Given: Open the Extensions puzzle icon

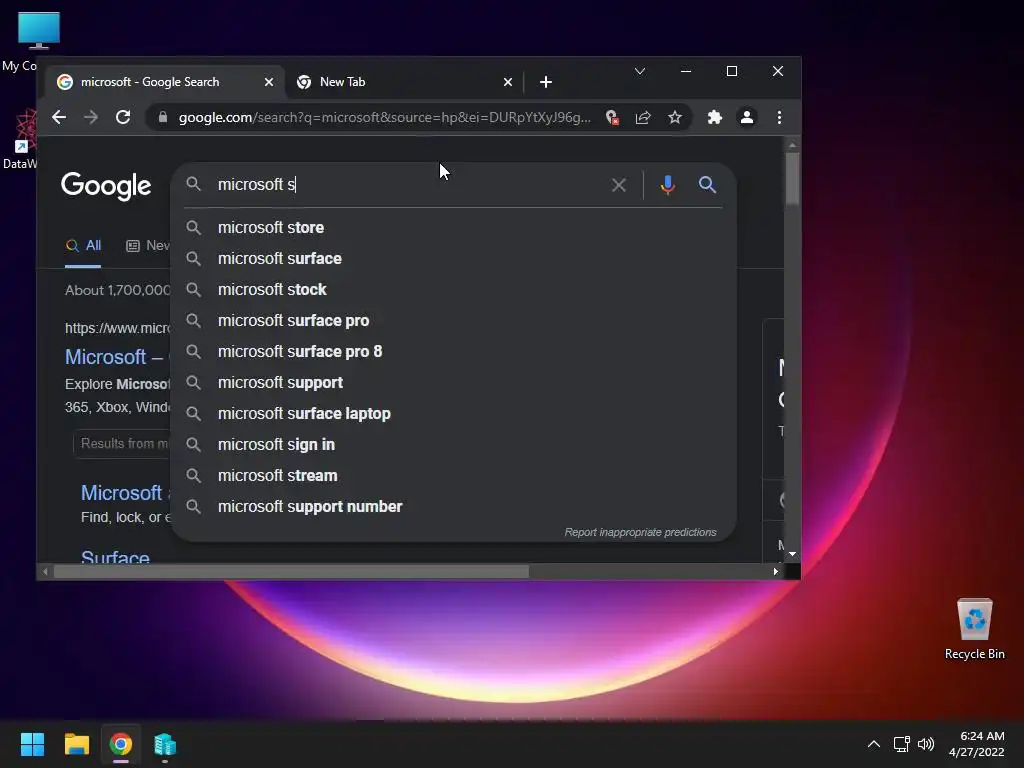Looking at the screenshot, I should coord(715,118).
